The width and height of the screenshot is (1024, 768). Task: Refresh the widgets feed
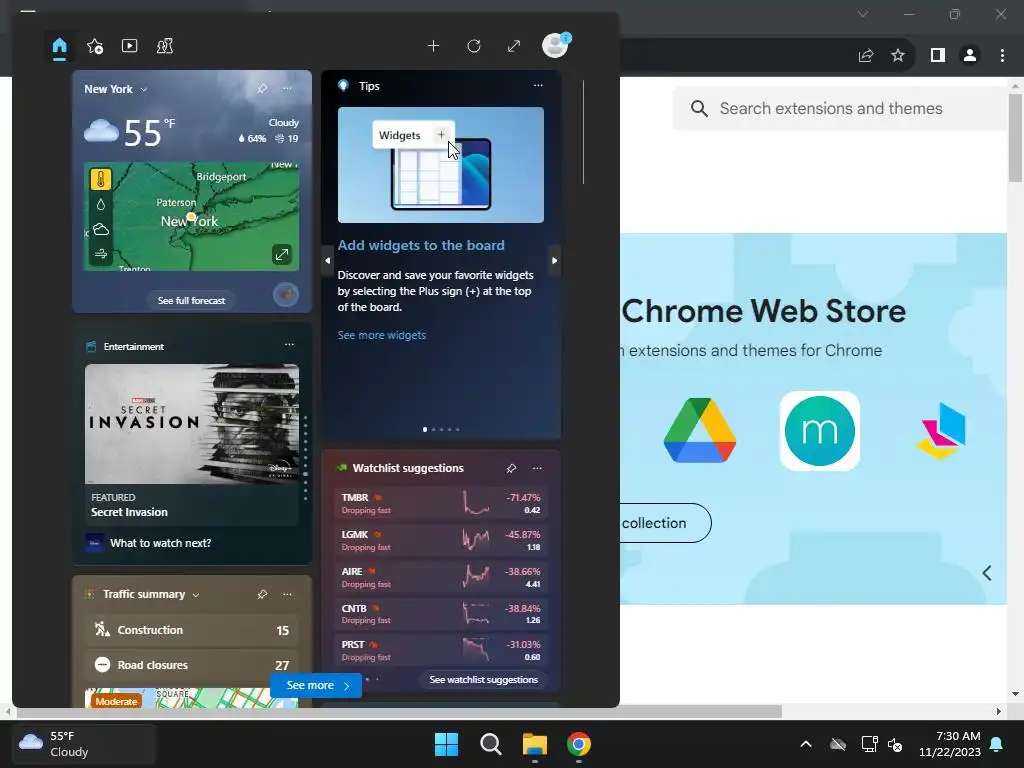tap(473, 46)
